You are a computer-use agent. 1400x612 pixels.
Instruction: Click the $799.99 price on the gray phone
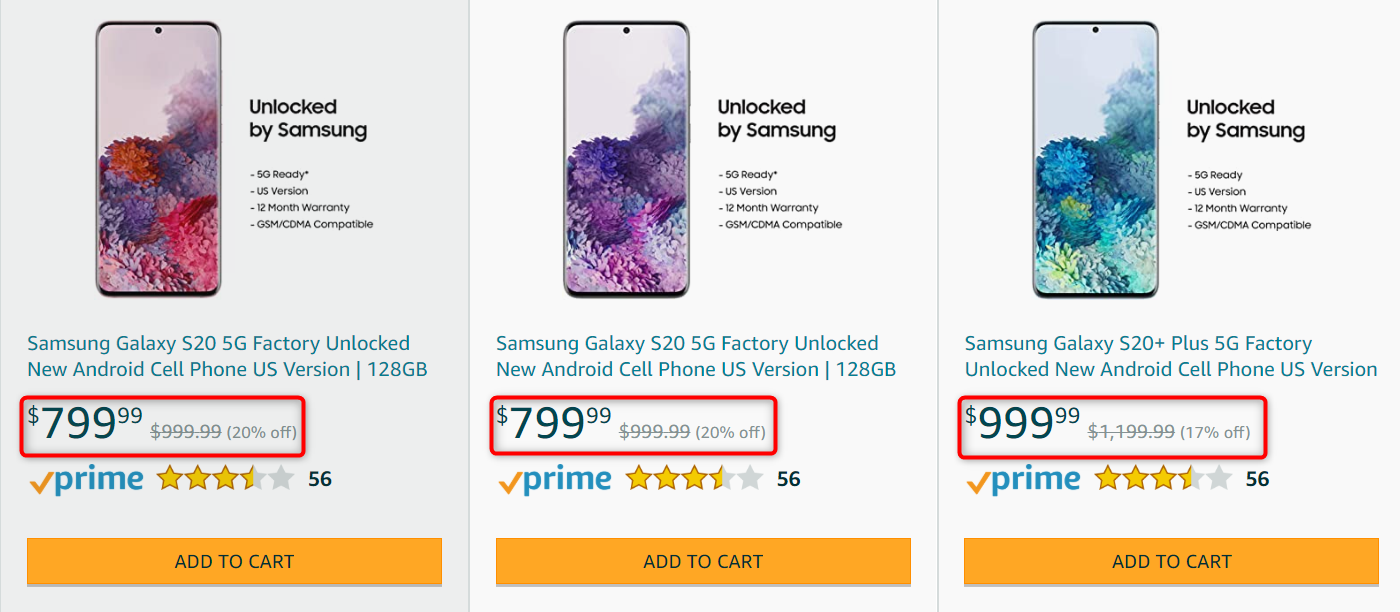pyautogui.click(x=554, y=424)
